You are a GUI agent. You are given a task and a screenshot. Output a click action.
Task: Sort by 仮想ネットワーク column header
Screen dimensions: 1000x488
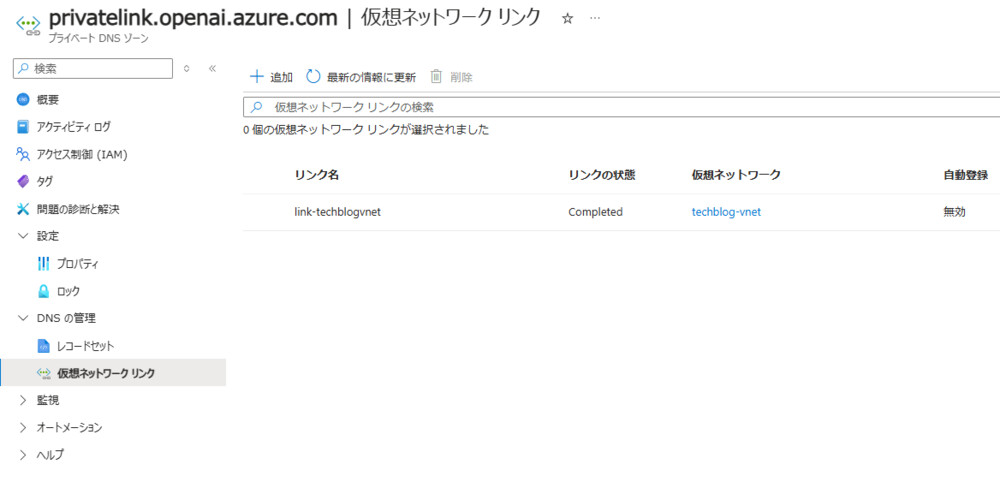736,175
